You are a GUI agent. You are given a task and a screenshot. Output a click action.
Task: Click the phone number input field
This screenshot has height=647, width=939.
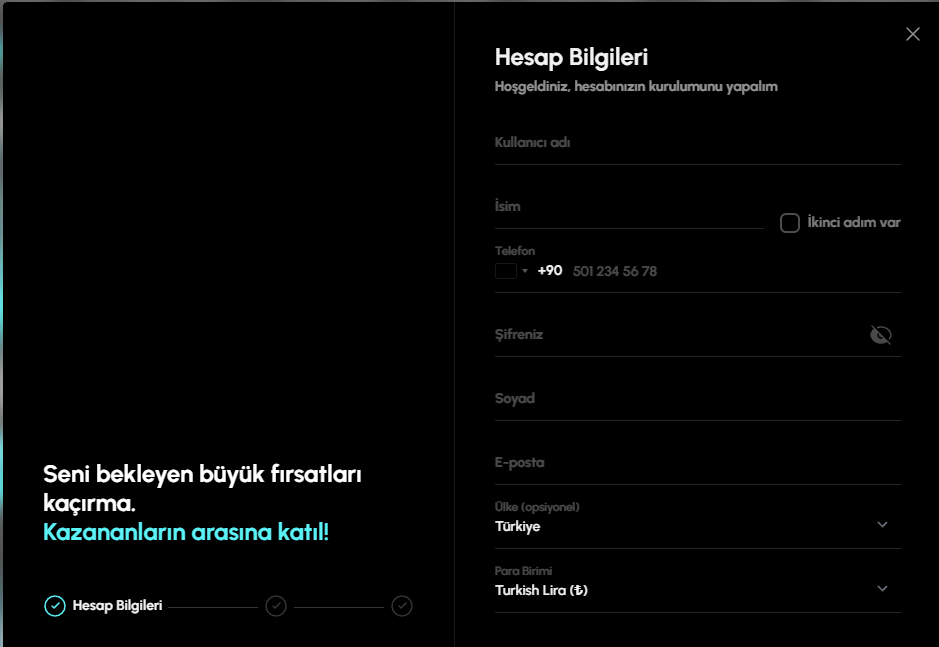pyautogui.click(x=735, y=271)
